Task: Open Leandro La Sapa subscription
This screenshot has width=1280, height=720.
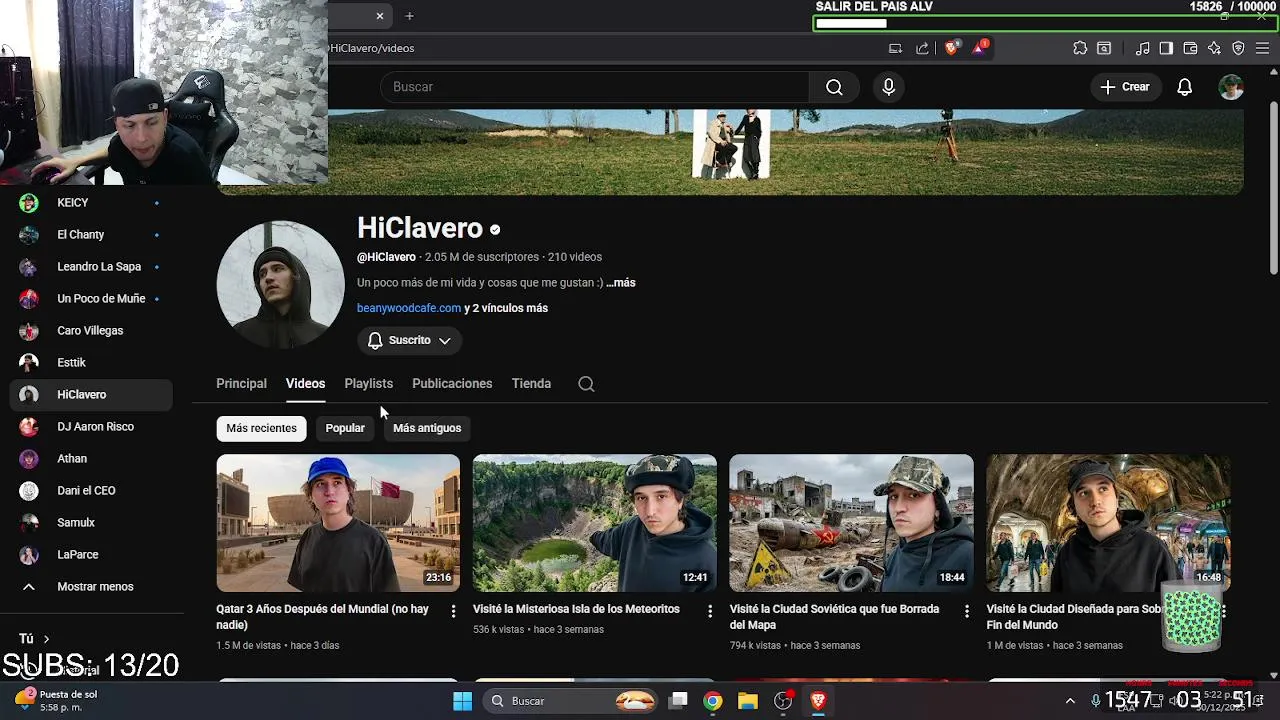Action: pyautogui.click(x=90, y=267)
